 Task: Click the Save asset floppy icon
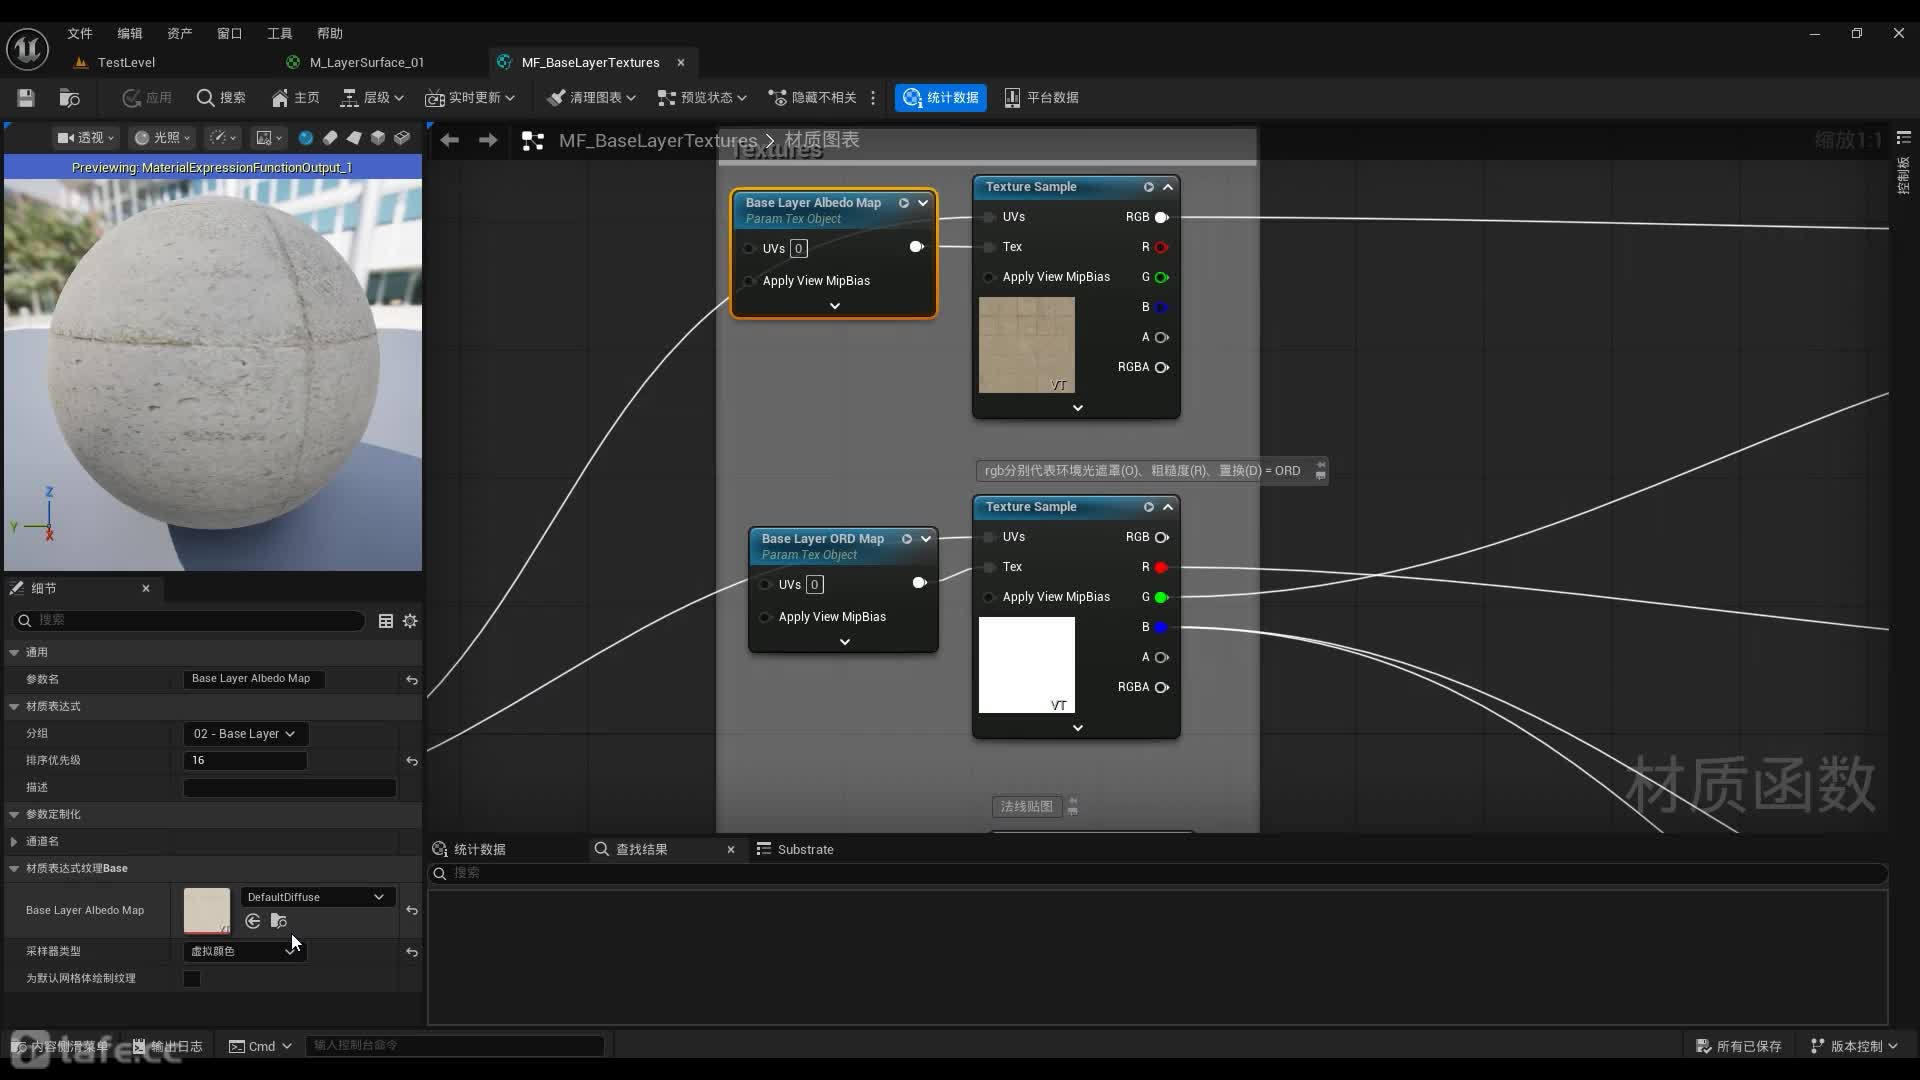[x=26, y=97]
